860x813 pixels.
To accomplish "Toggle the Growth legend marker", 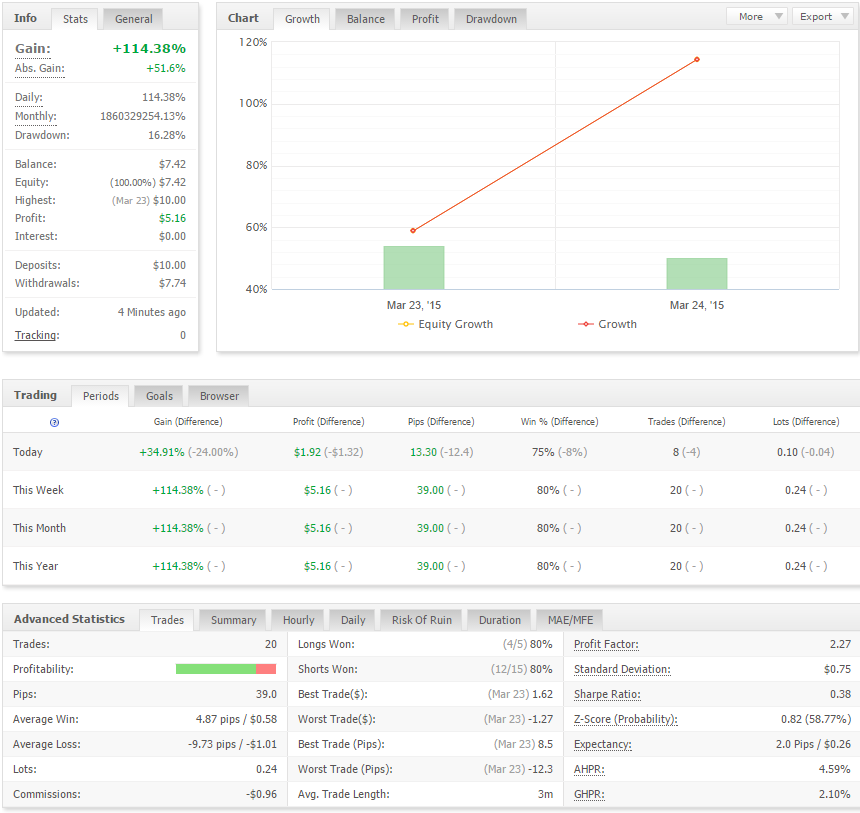I will pyautogui.click(x=586, y=324).
